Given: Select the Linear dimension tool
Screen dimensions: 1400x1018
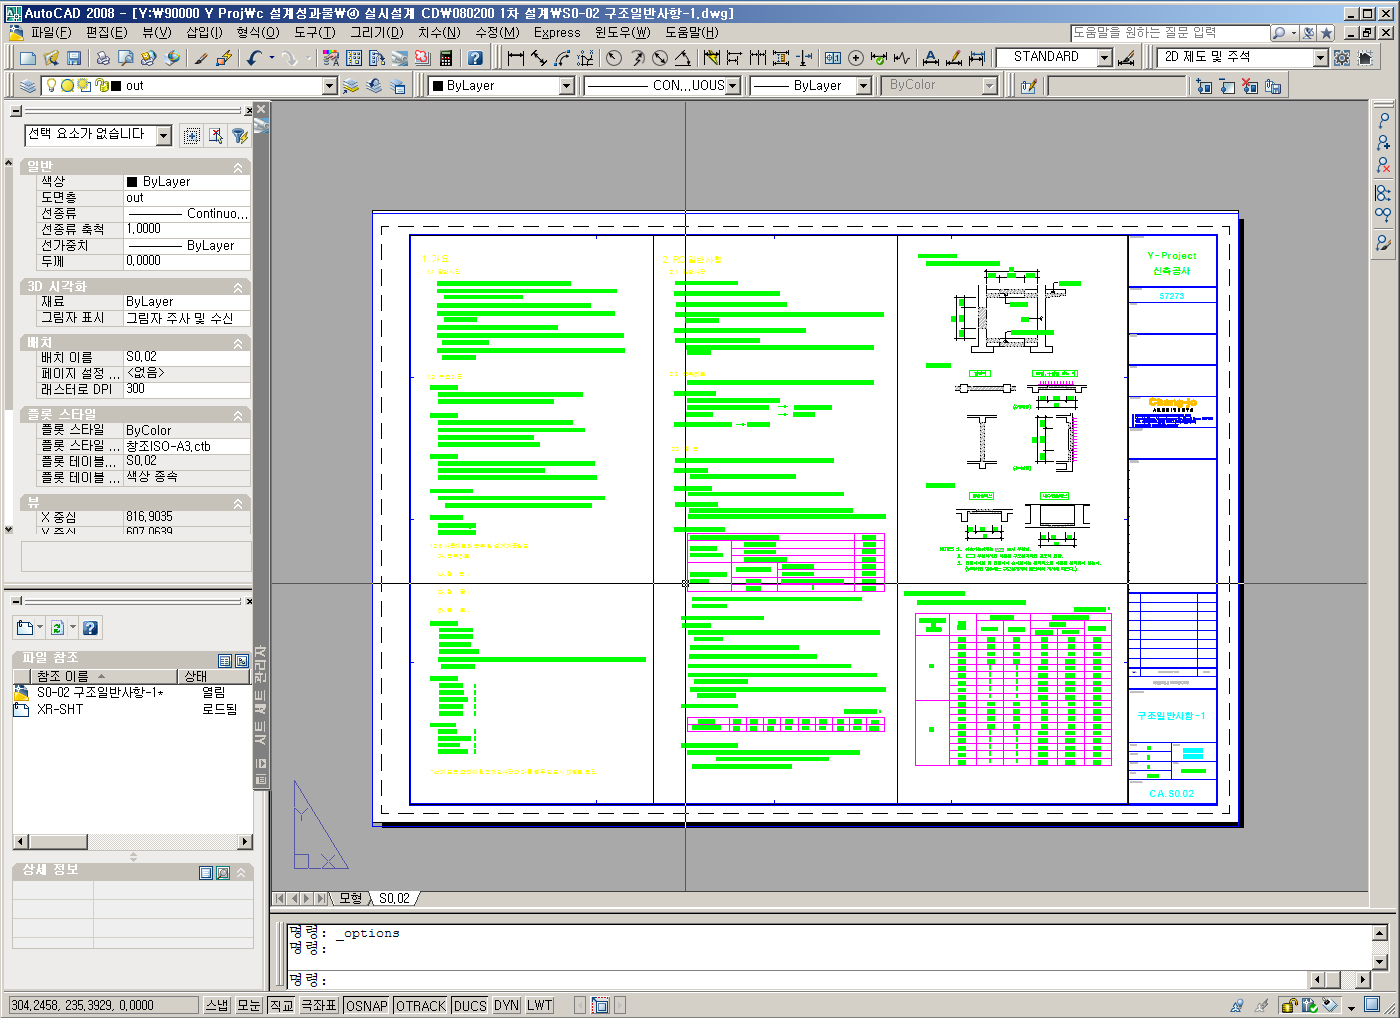Looking at the screenshot, I should [x=515, y=58].
